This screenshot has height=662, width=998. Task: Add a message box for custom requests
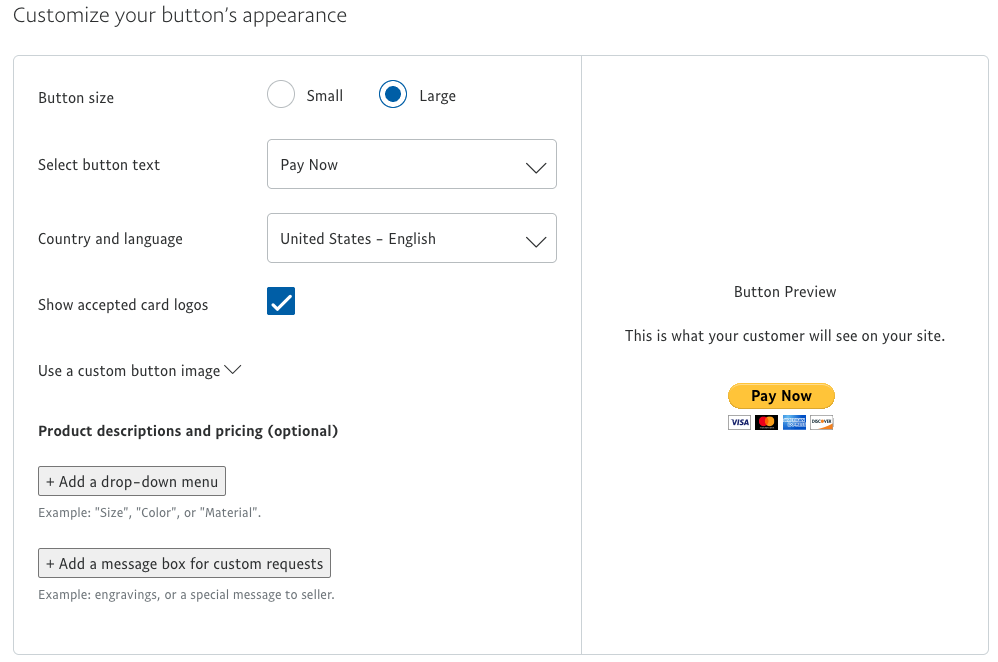[x=184, y=564]
